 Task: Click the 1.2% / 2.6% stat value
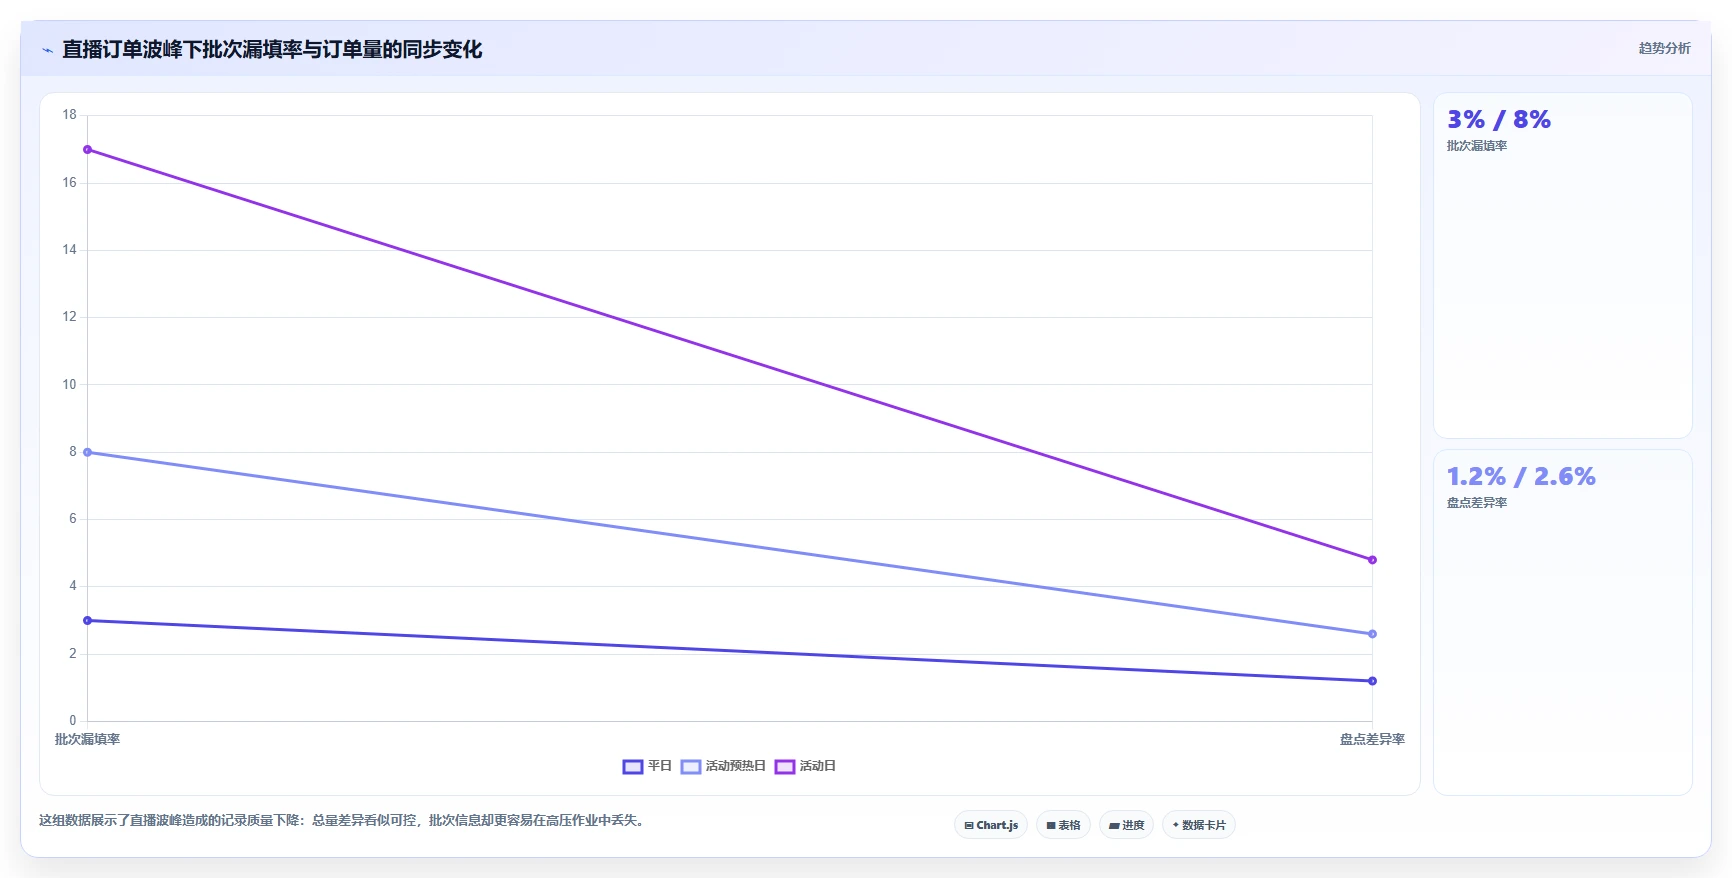pos(1521,477)
